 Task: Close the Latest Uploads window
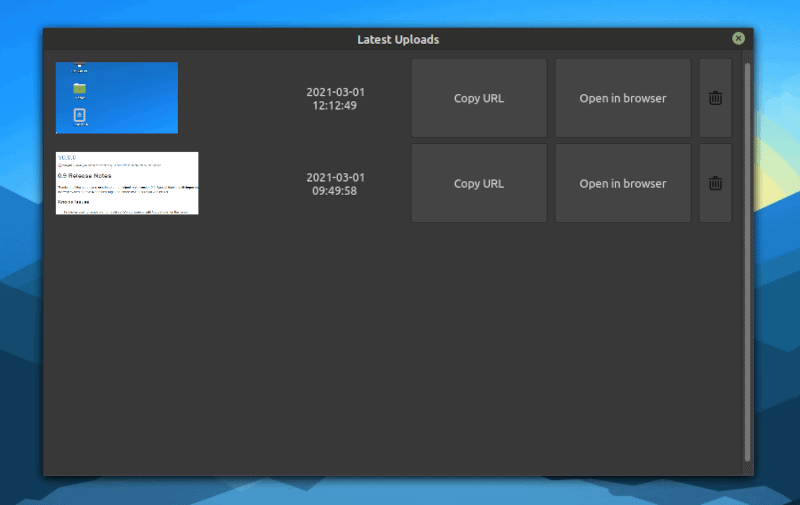738,39
